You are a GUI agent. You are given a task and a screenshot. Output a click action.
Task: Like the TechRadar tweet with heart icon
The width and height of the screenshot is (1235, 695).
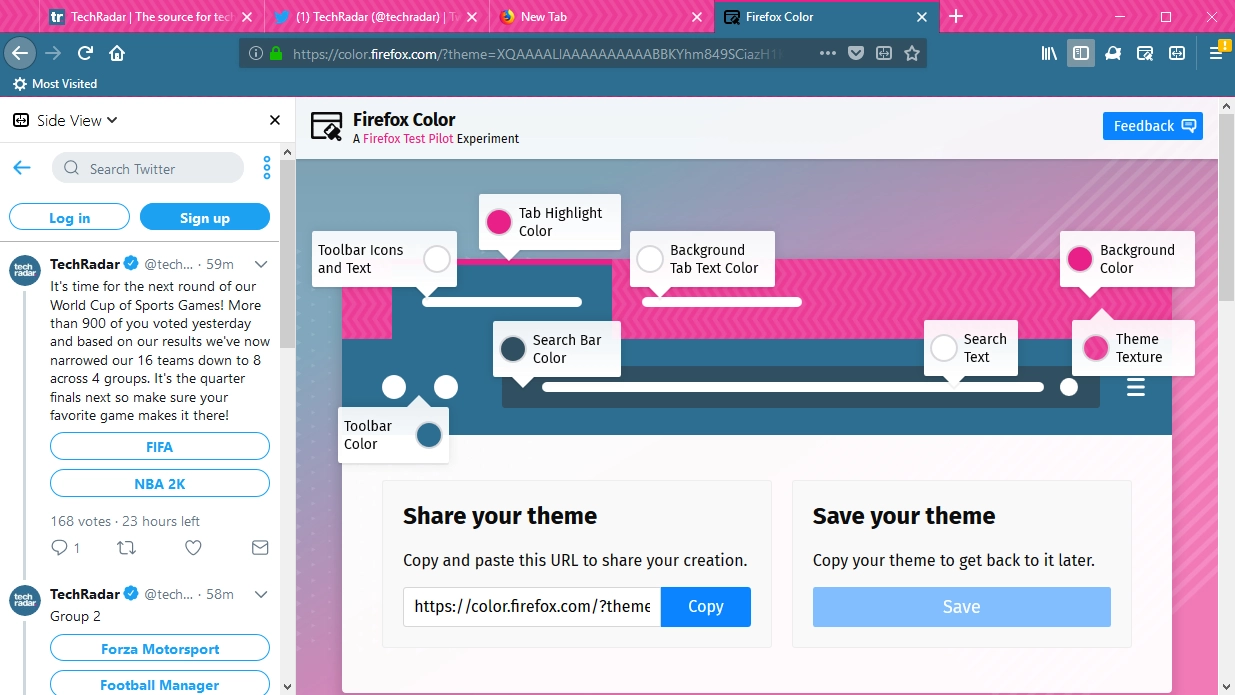[x=194, y=547]
